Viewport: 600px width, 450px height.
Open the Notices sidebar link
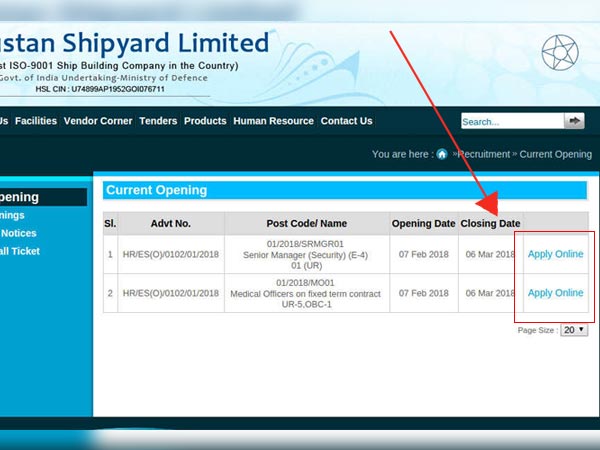click(19, 233)
